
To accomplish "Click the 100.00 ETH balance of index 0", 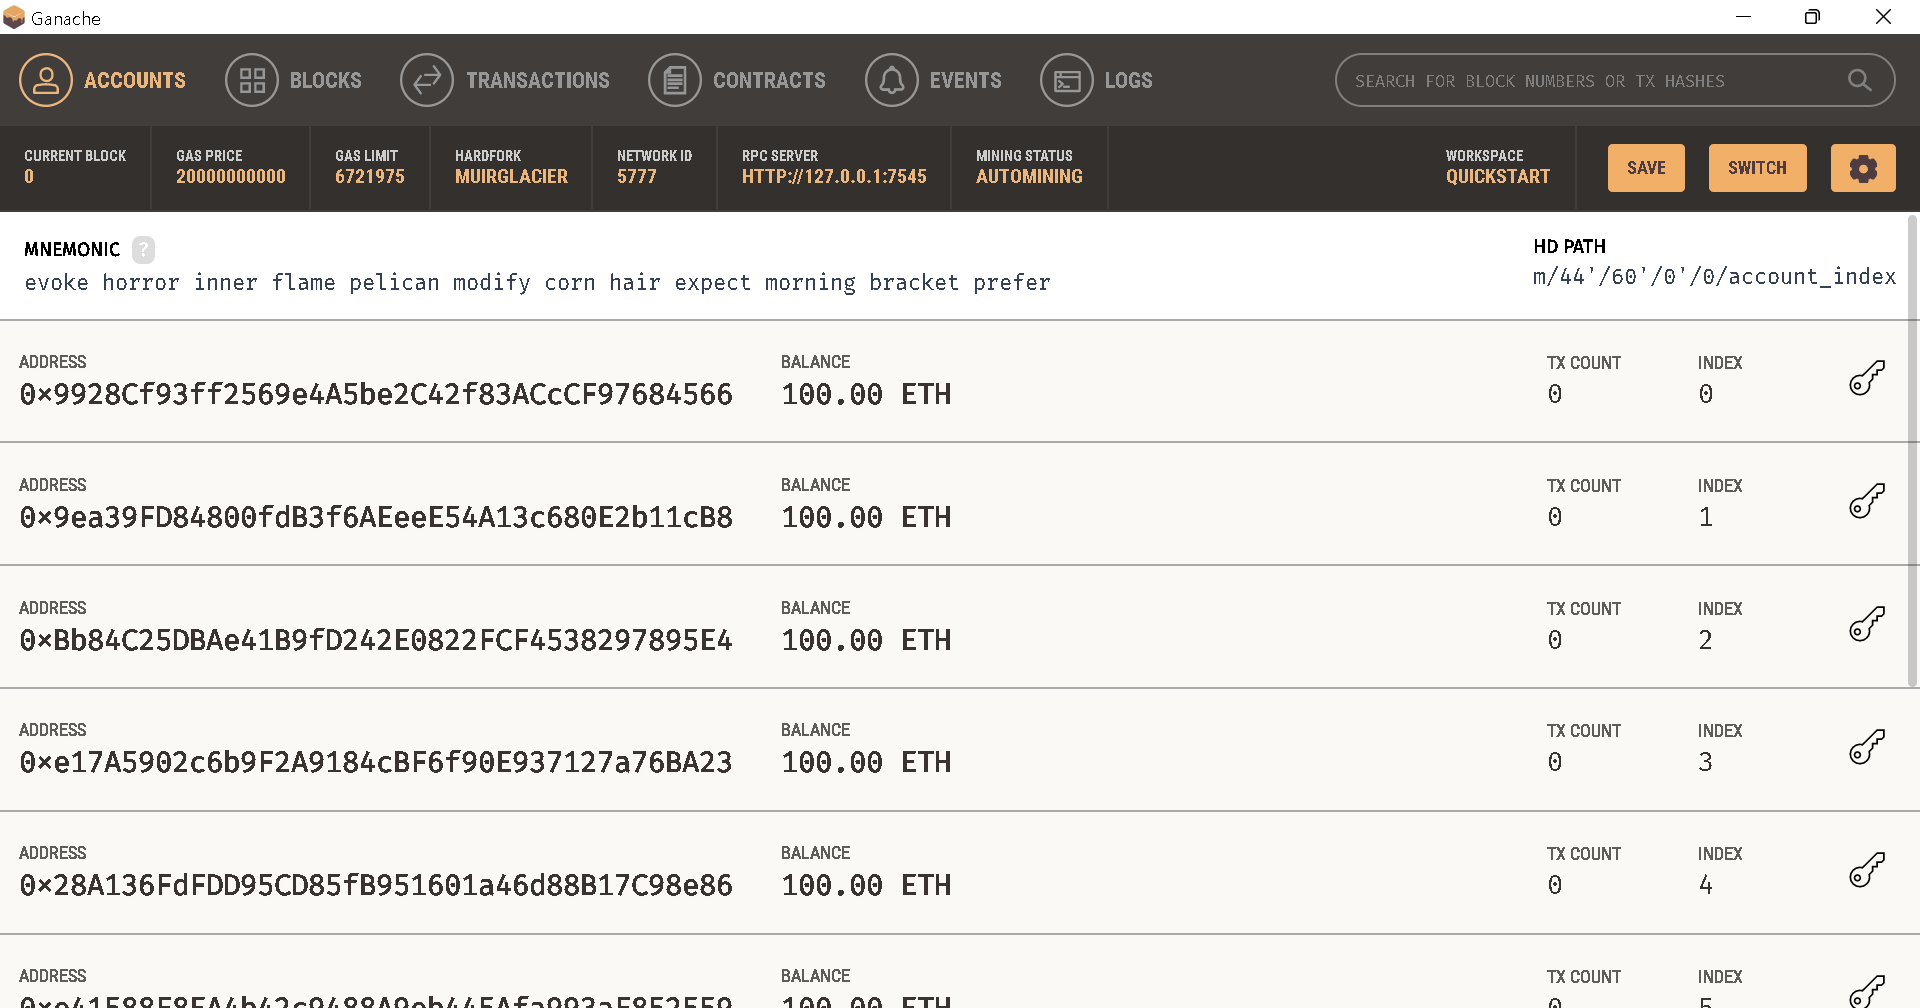I will click(866, 394).
